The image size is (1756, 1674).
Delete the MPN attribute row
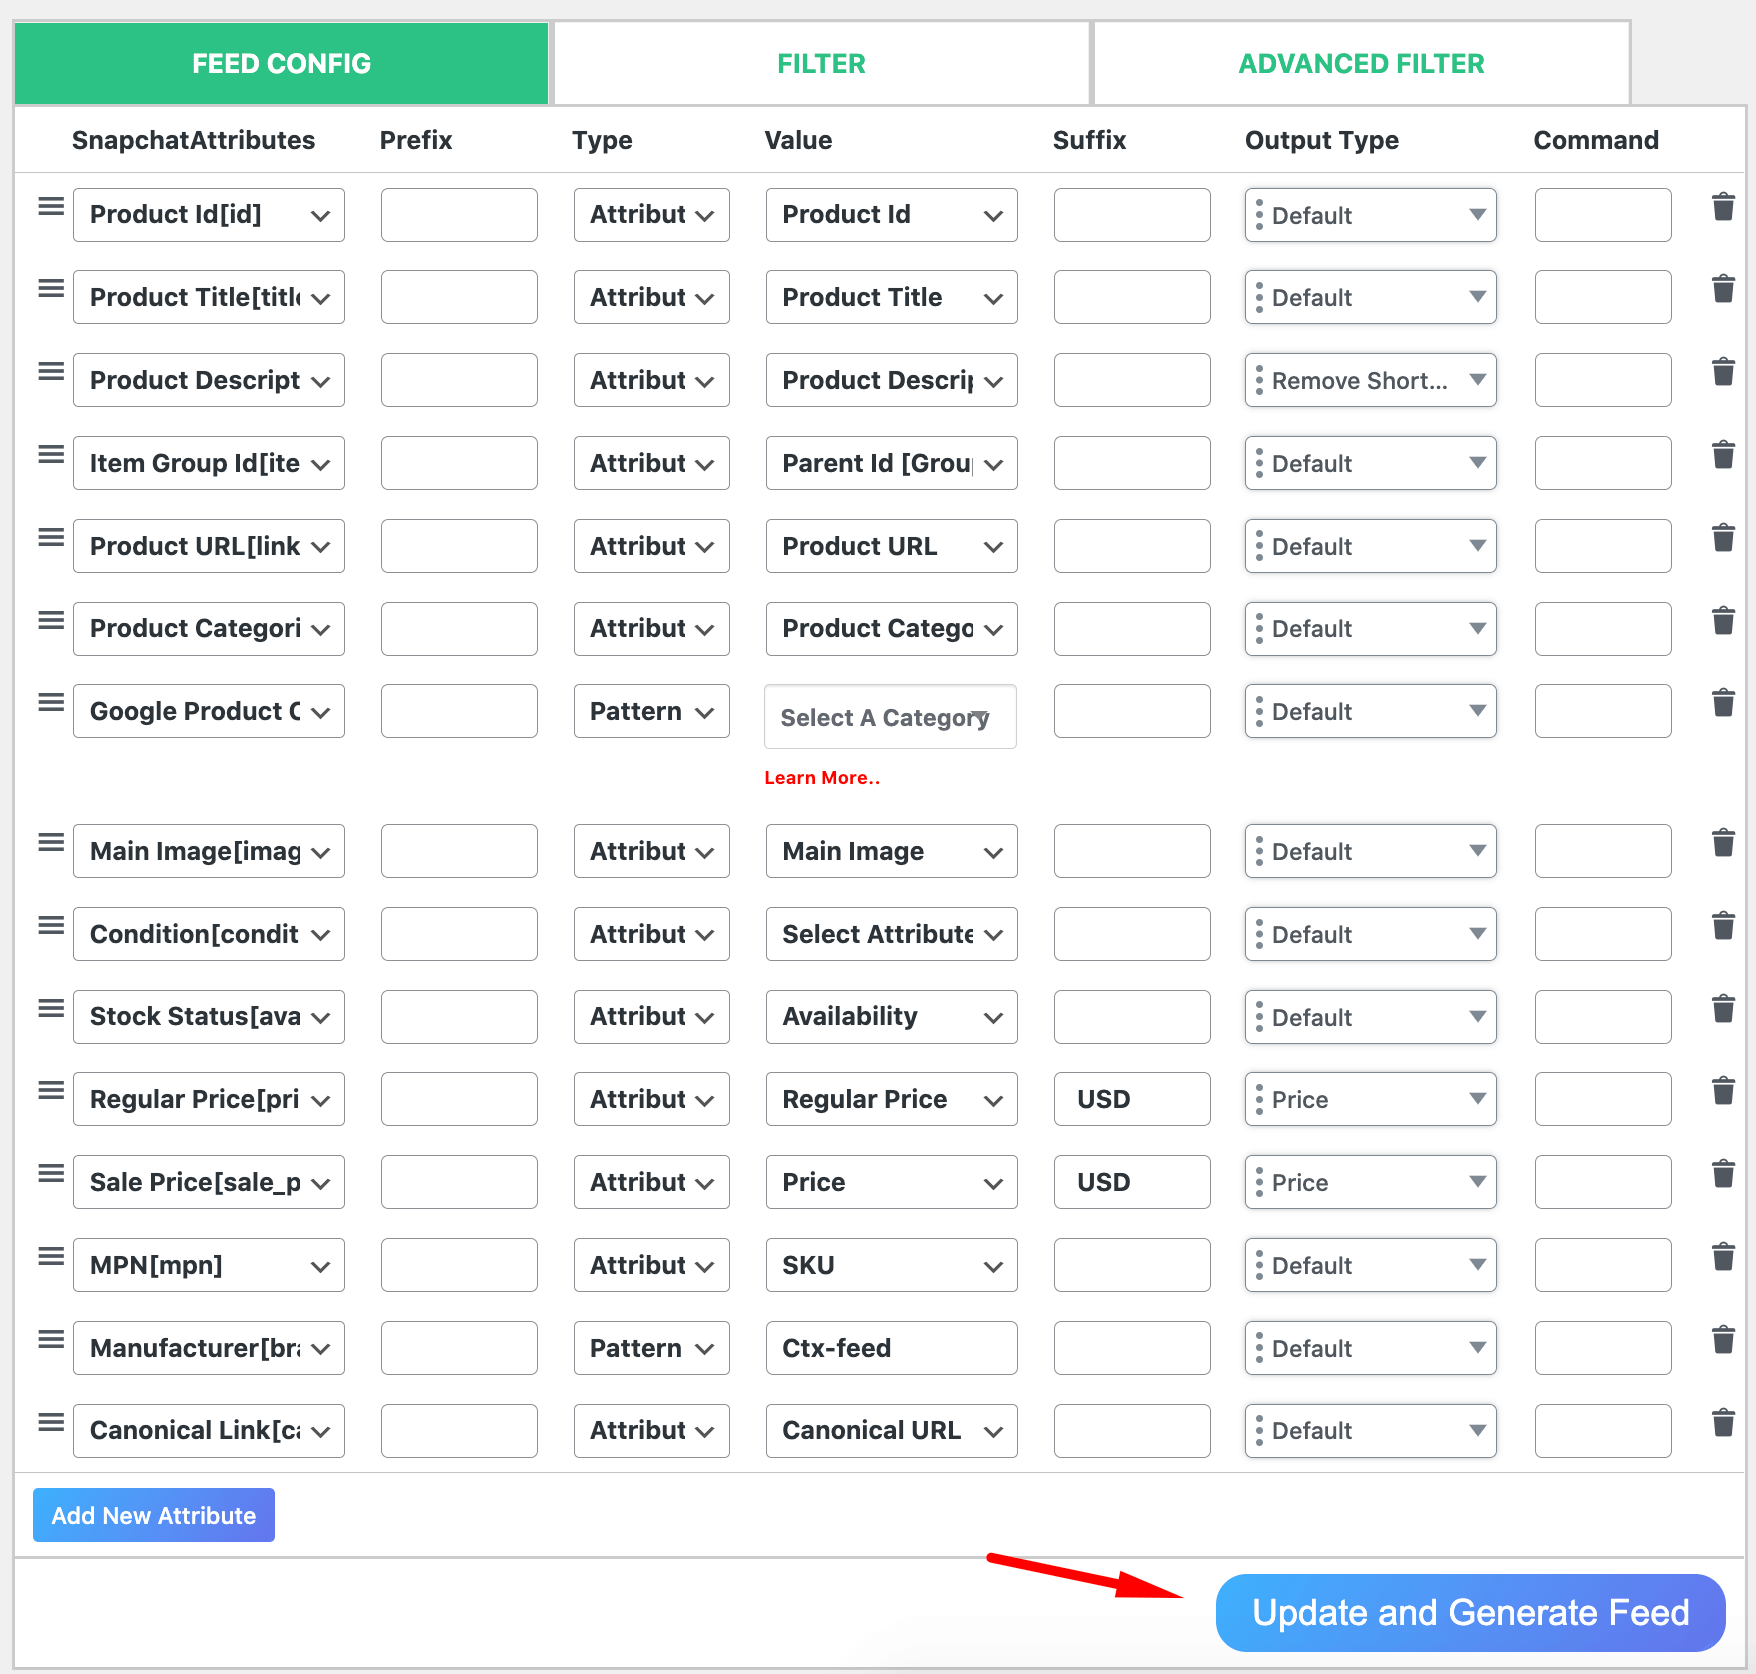[x=1723, y=1258]
